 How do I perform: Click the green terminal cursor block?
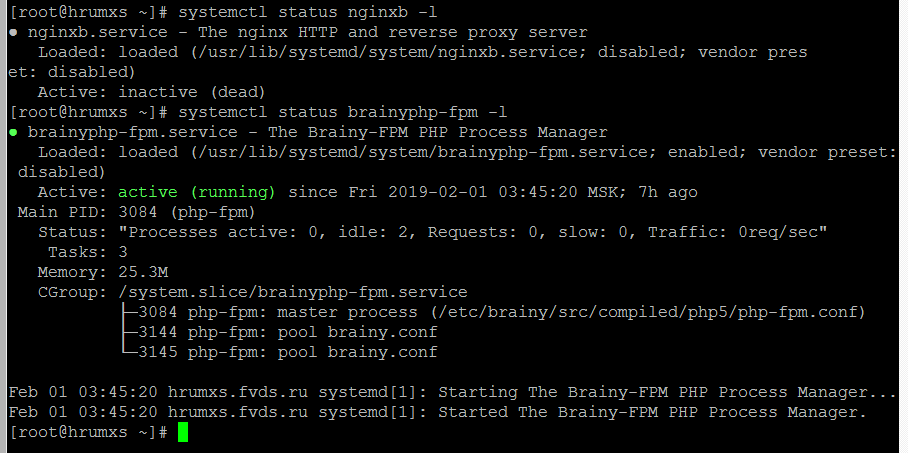tap(182, 432)
